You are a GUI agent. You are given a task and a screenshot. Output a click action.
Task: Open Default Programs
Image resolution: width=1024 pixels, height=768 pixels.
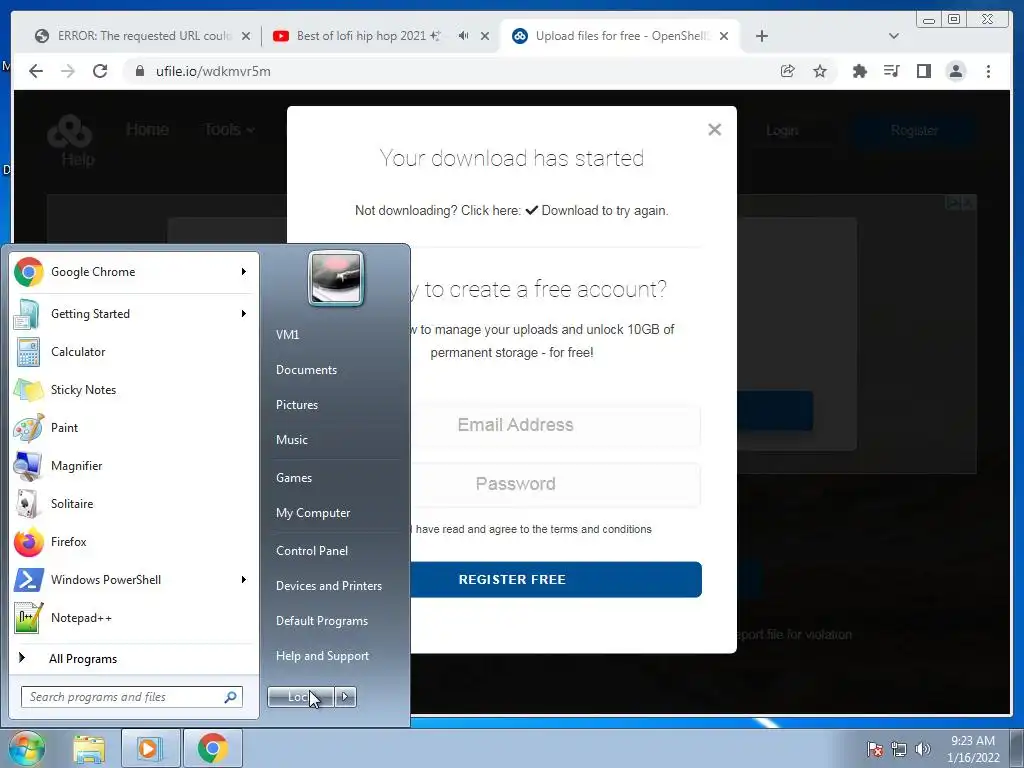pyautogui.click(x=322, y=621)
